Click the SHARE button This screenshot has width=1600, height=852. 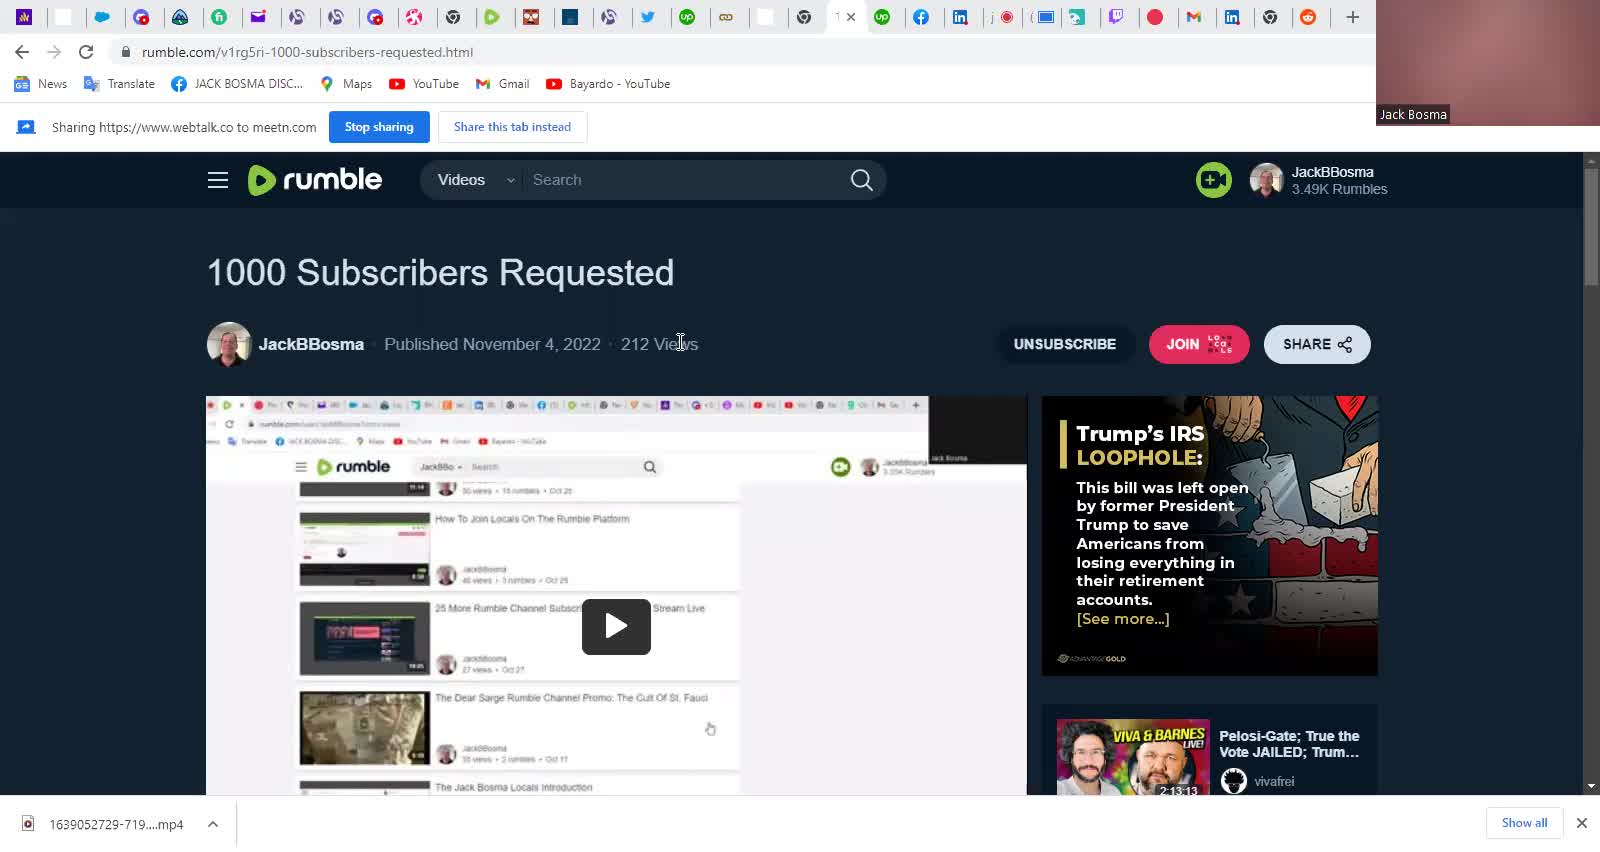coord(1317,344)
